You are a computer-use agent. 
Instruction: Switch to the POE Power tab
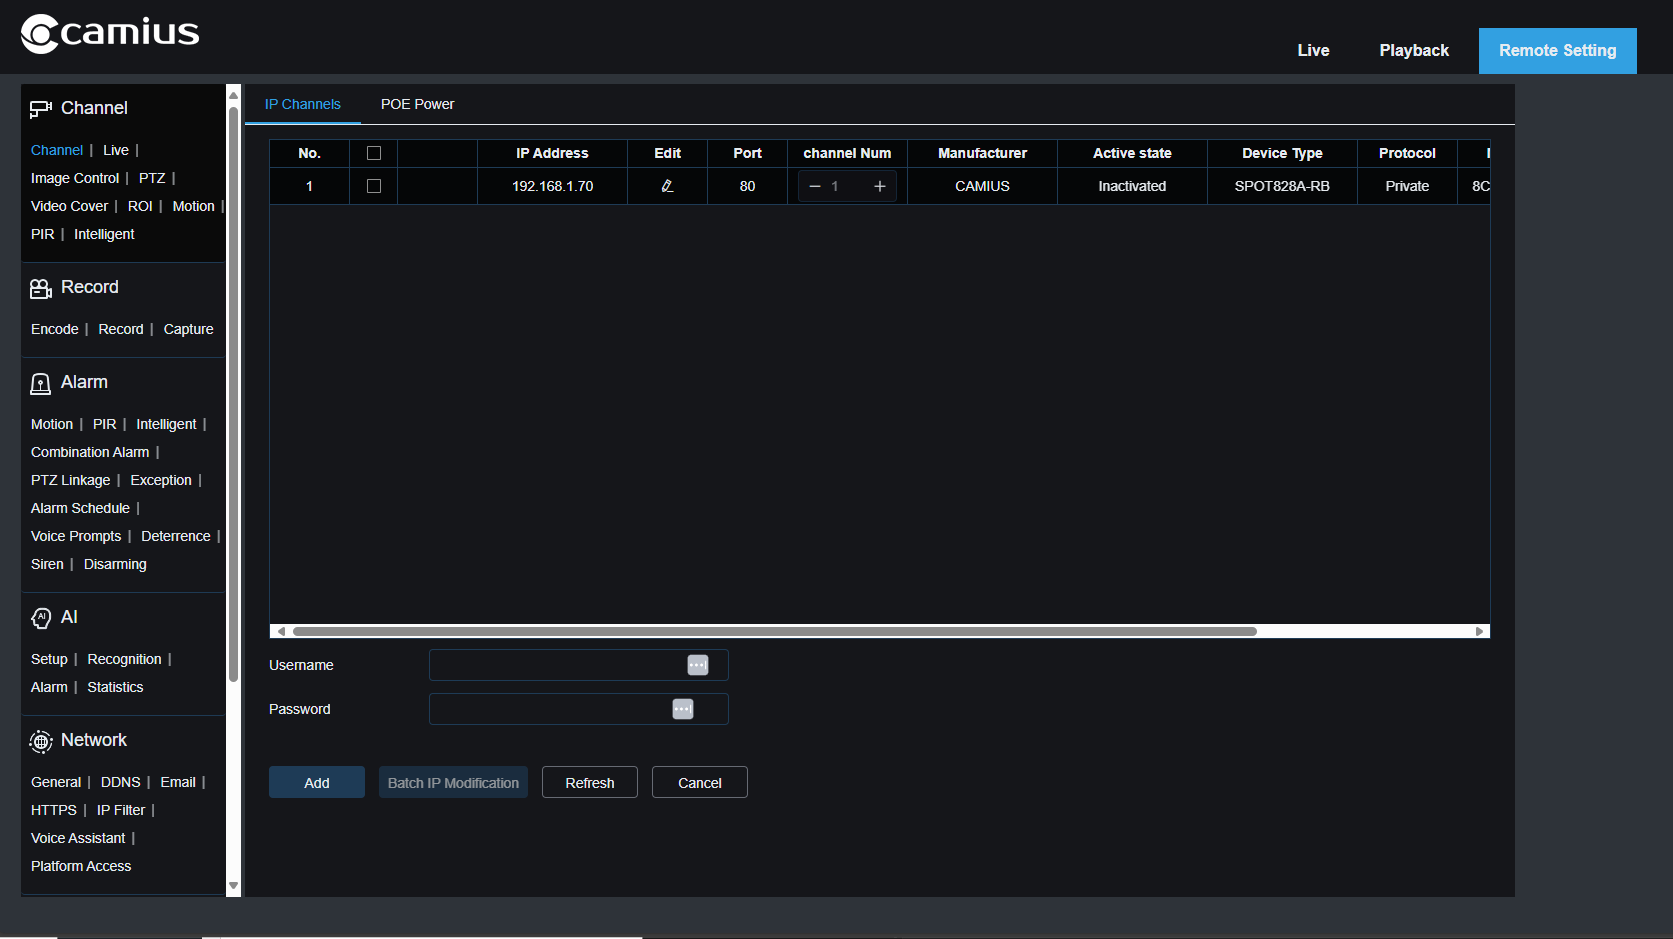(417, 104)
